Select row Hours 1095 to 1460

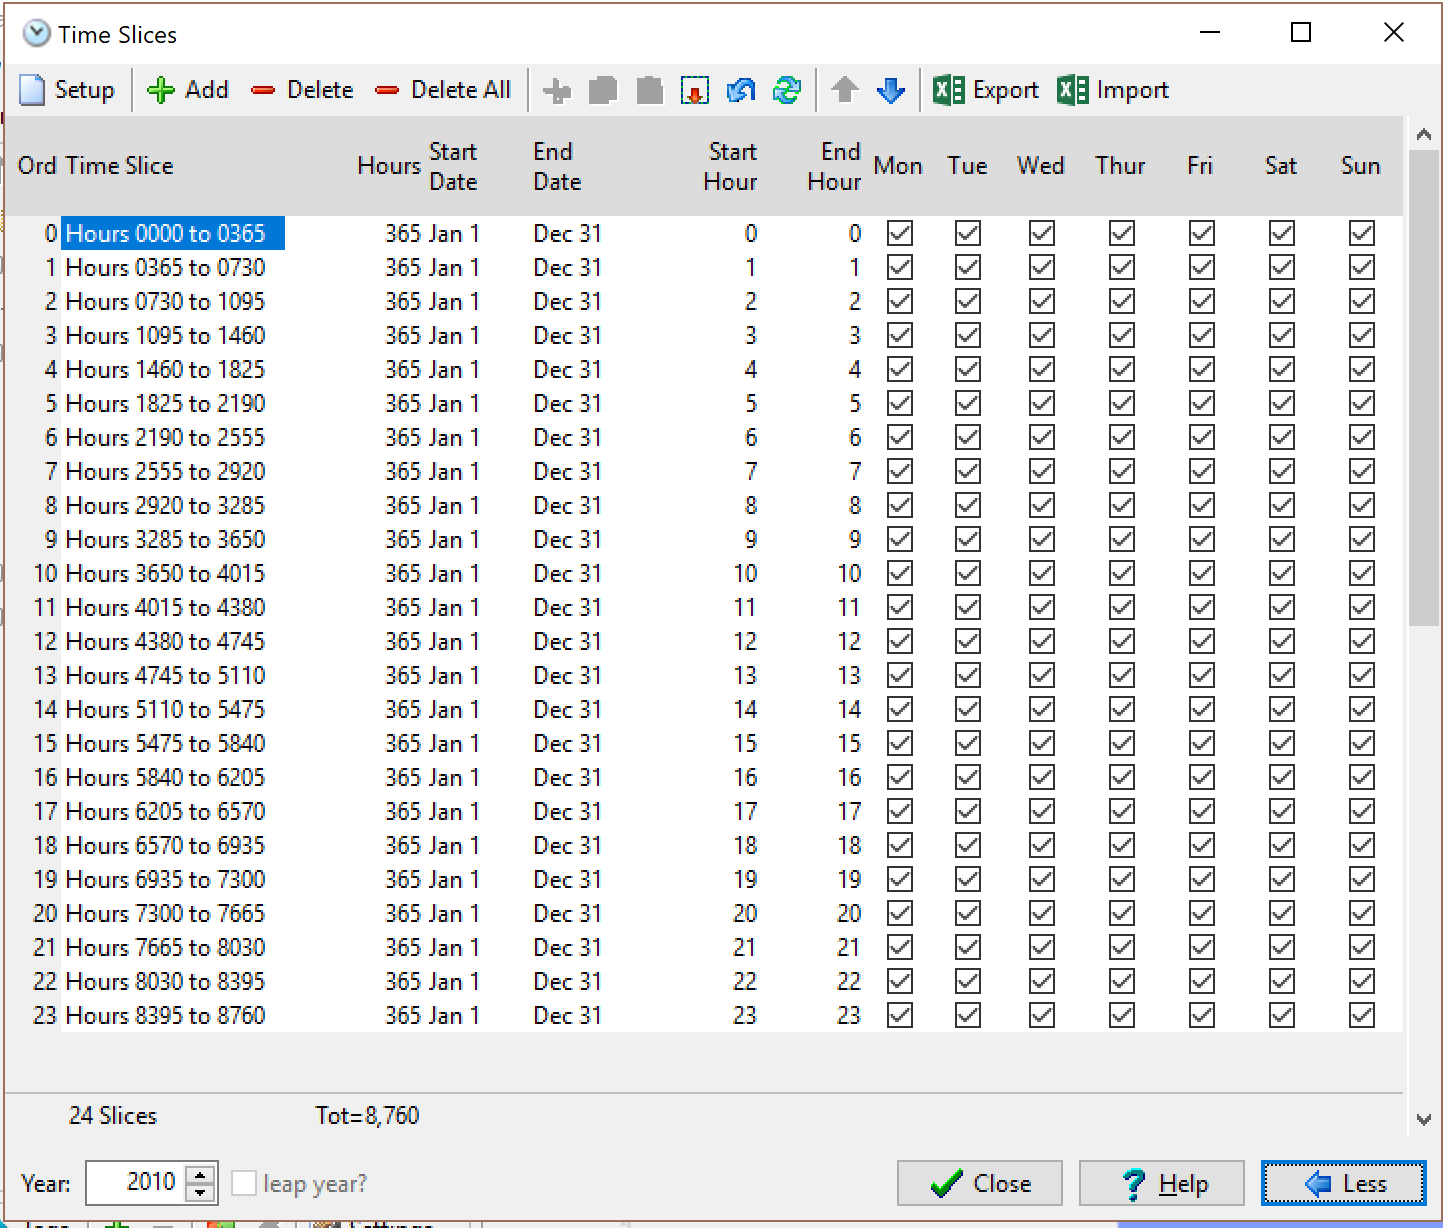(703, 335)
